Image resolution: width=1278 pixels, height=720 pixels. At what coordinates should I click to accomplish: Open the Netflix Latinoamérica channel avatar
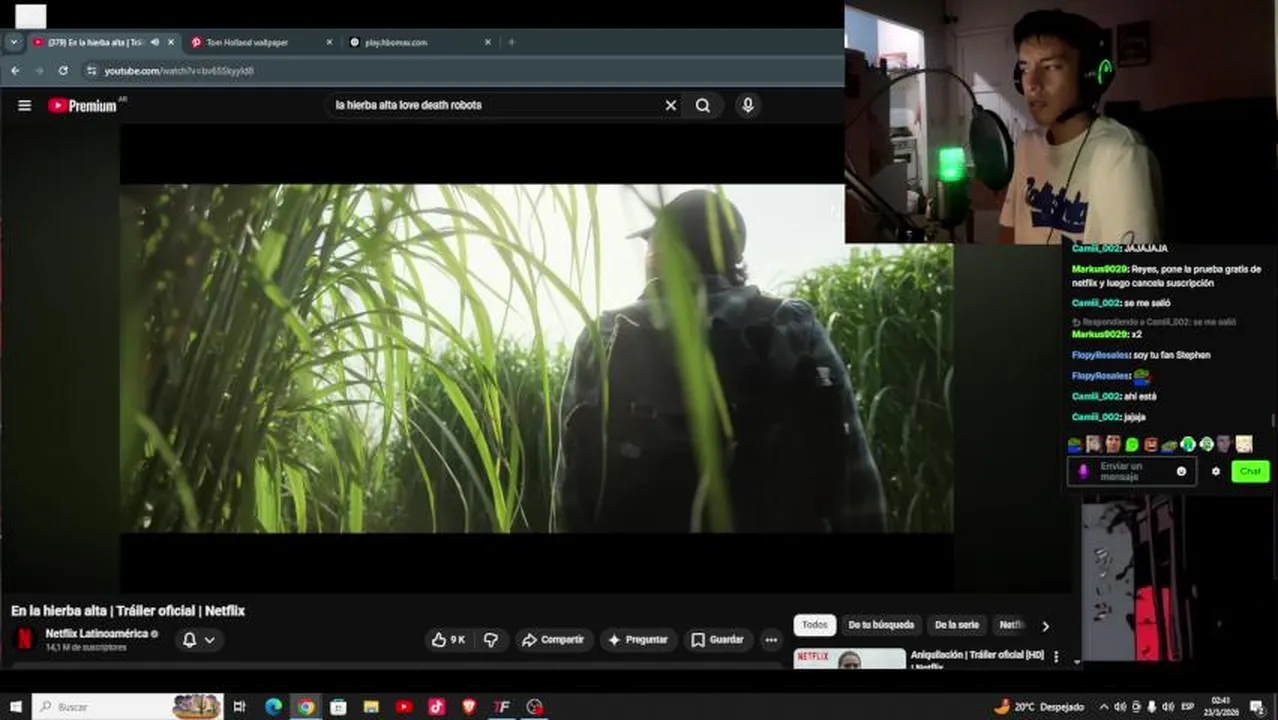25,639
